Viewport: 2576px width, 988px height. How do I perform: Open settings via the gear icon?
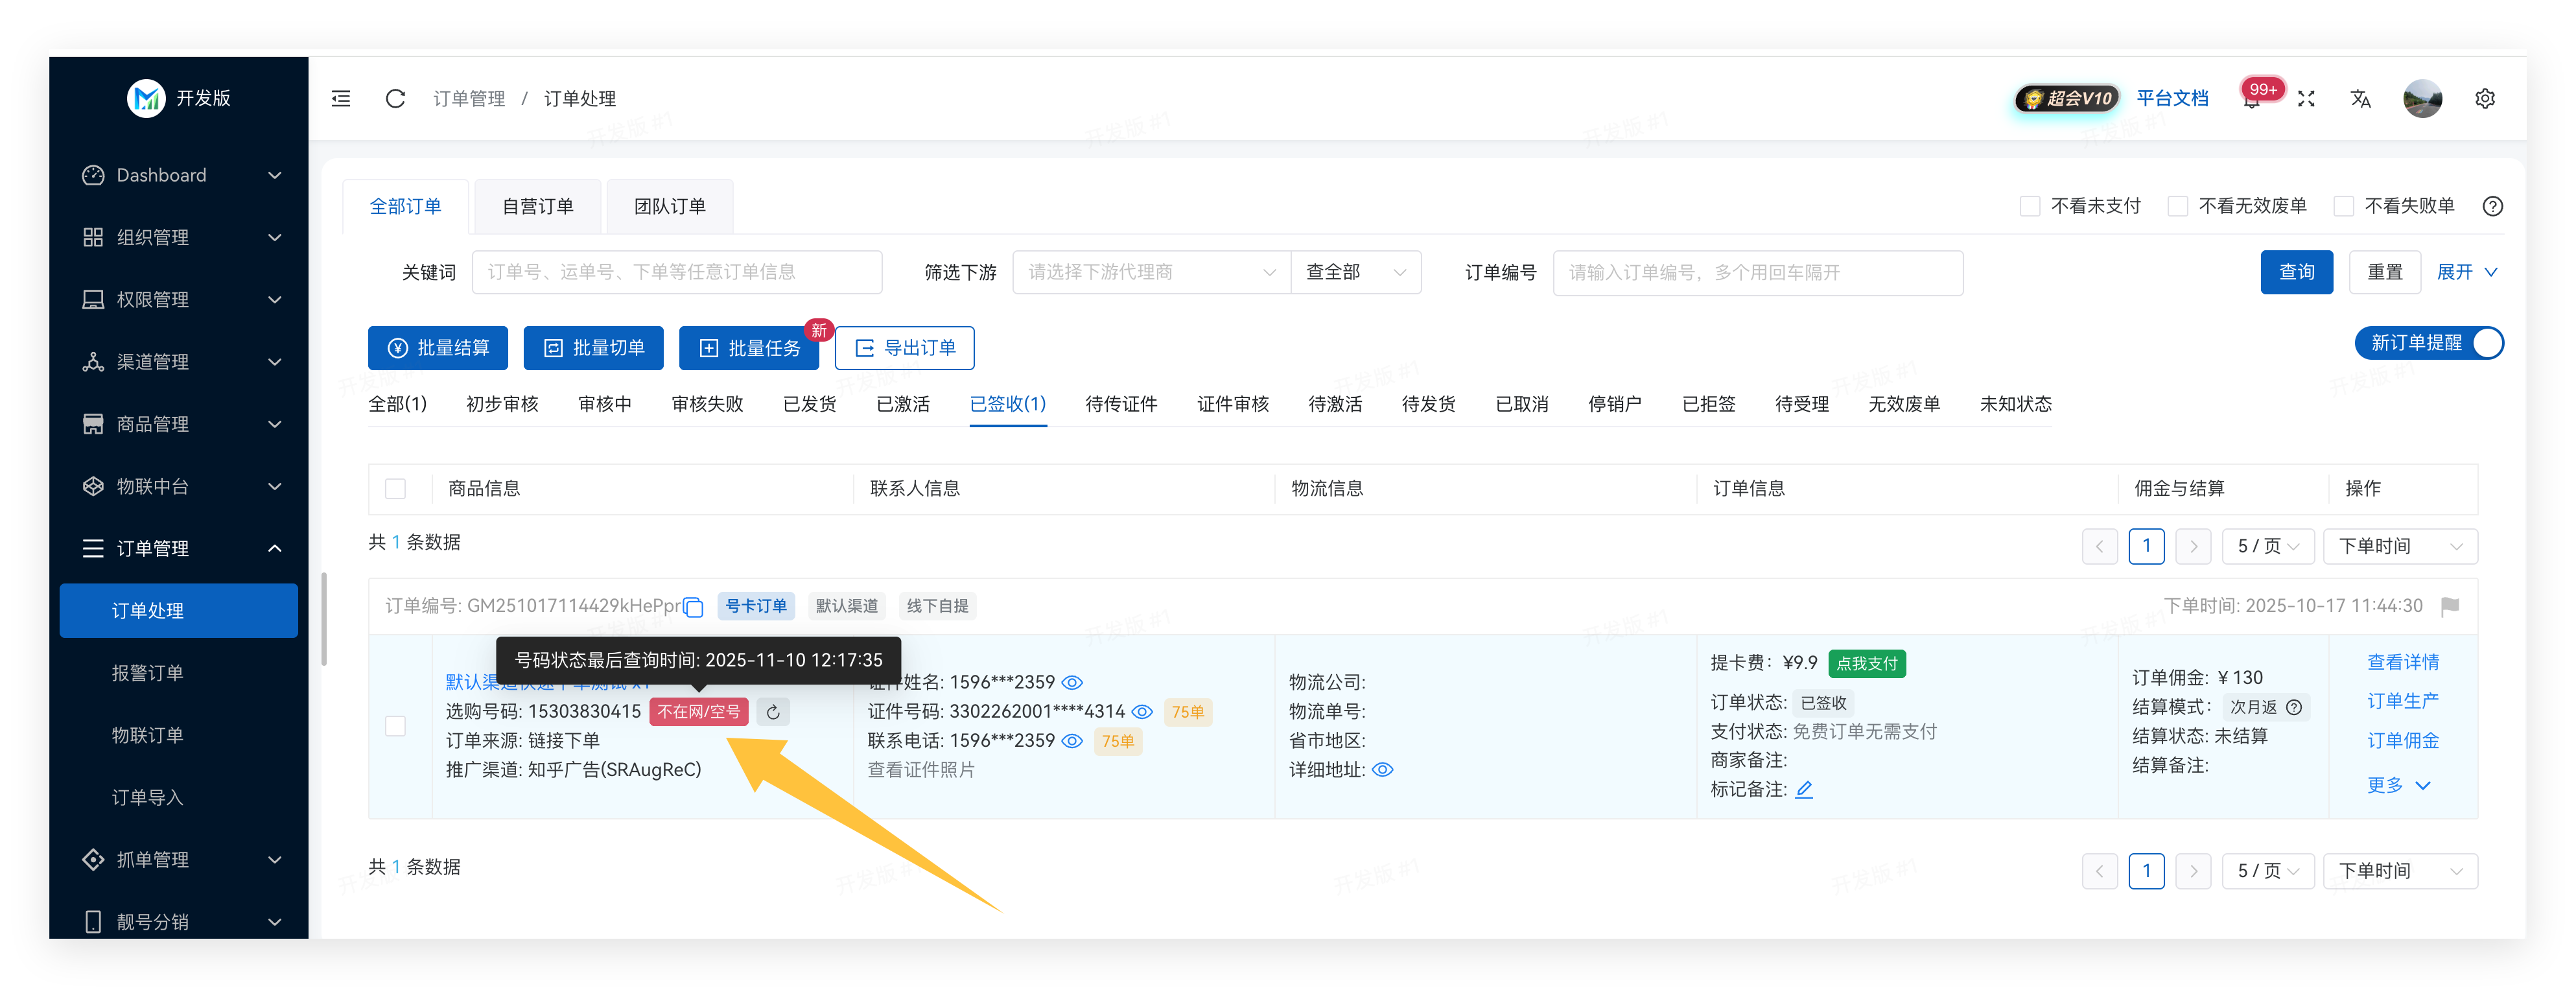tap(2486, 99)
